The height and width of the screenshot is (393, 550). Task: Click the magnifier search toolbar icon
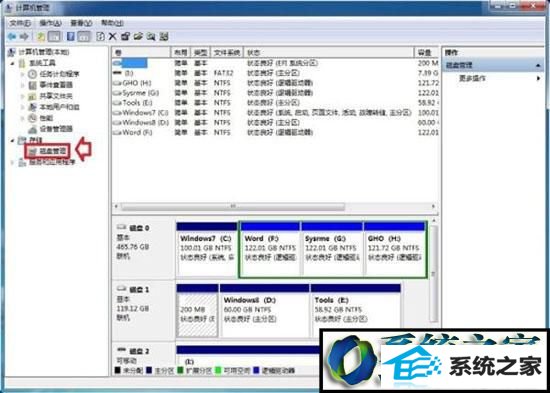pos(151,36)
